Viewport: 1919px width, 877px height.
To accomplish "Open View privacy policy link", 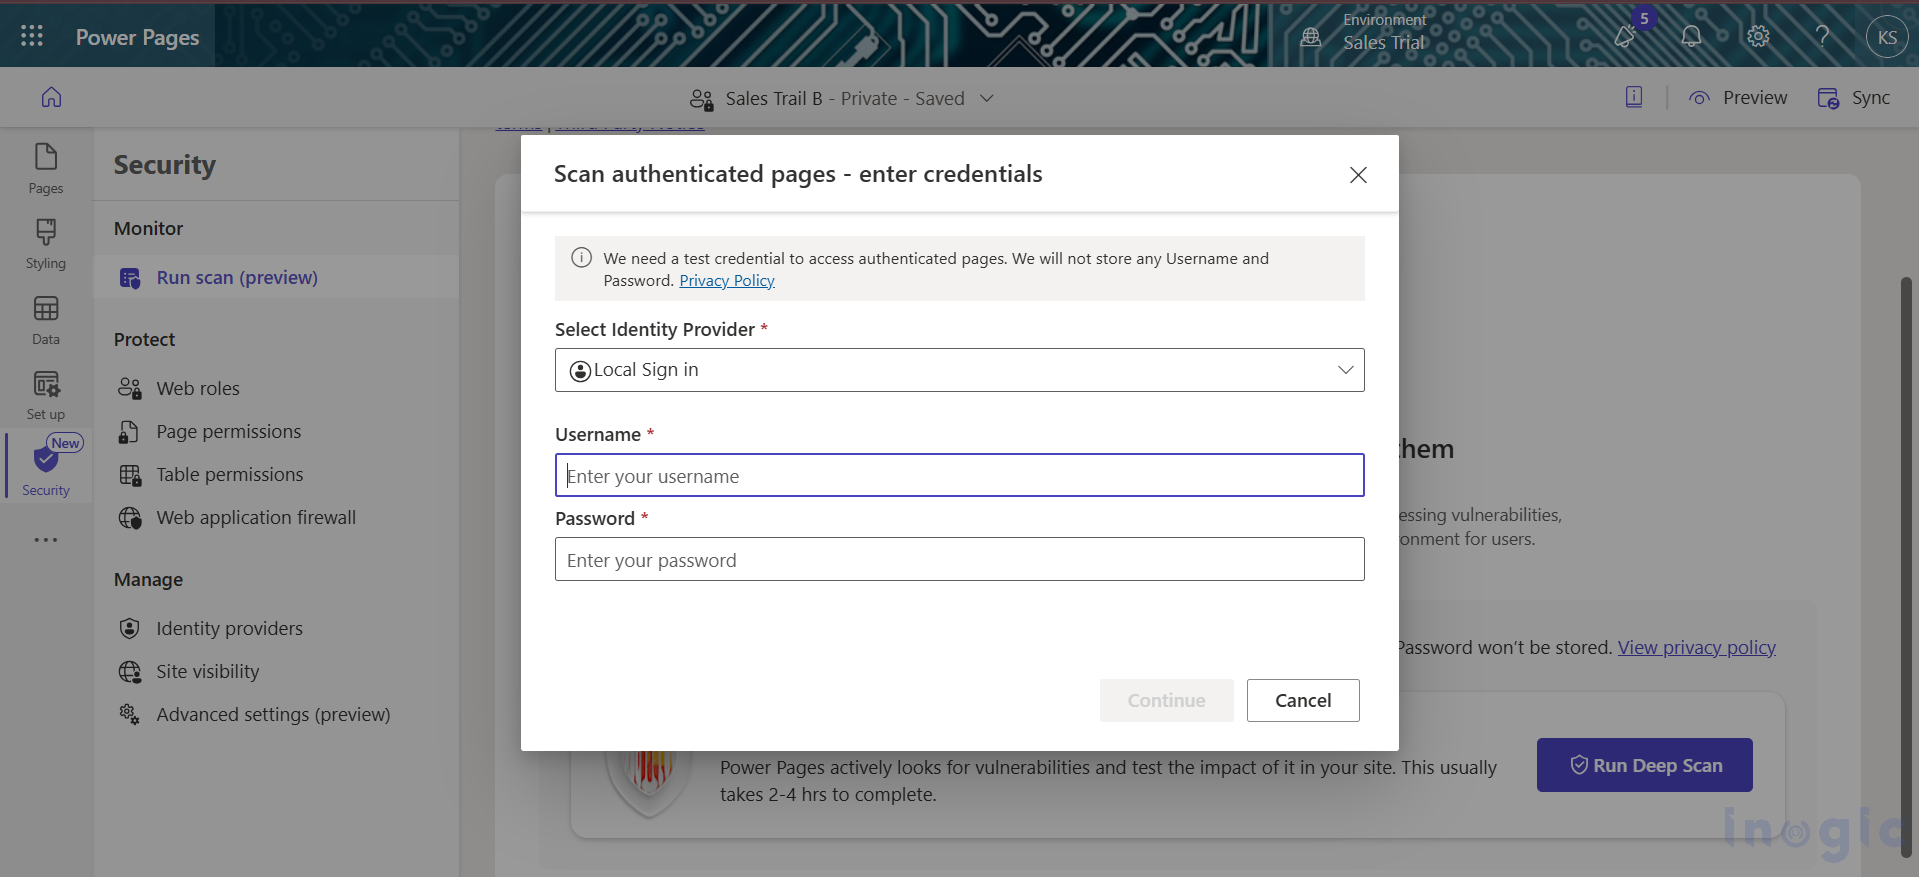I will pos(1697,647).
